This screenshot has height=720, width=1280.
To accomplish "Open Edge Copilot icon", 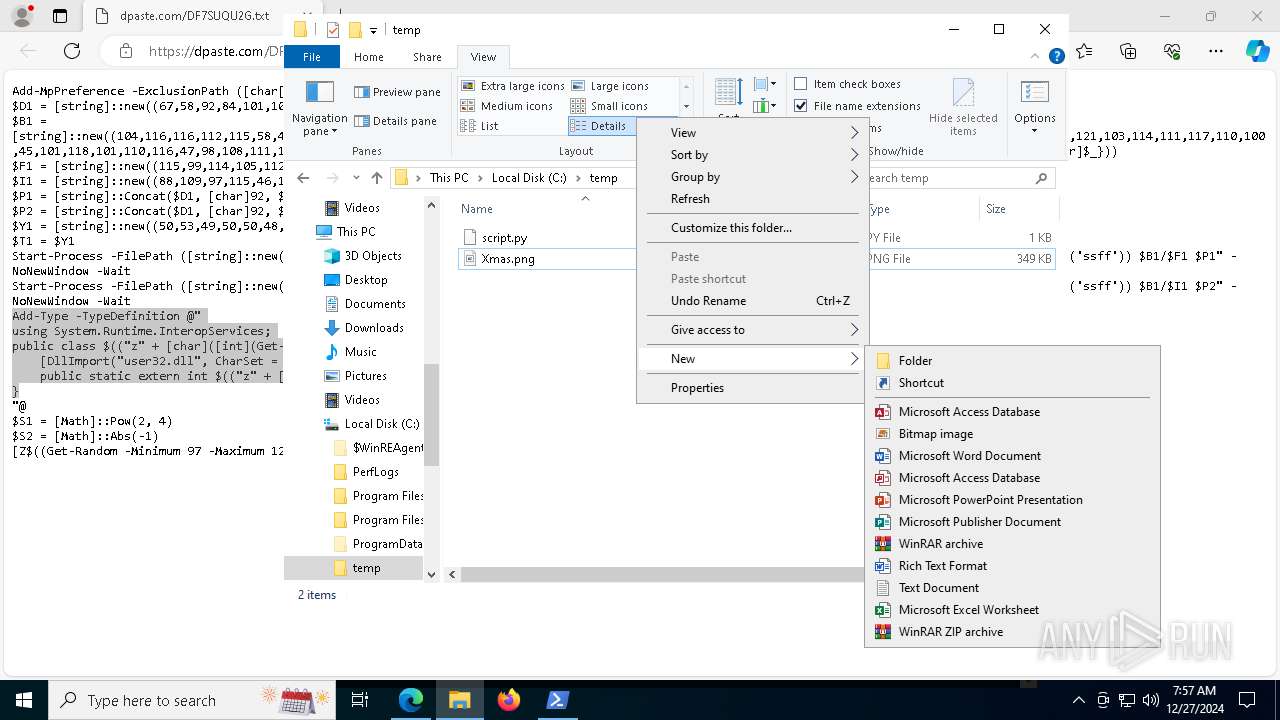I will 1258,51.
